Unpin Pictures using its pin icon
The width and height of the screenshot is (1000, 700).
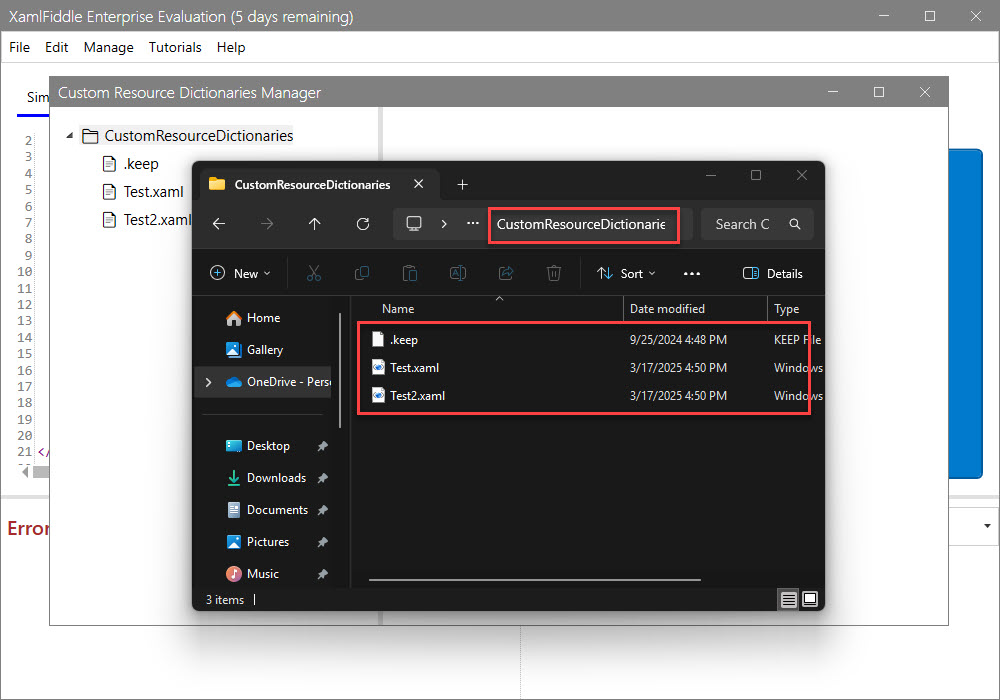(x=323, y=542)
